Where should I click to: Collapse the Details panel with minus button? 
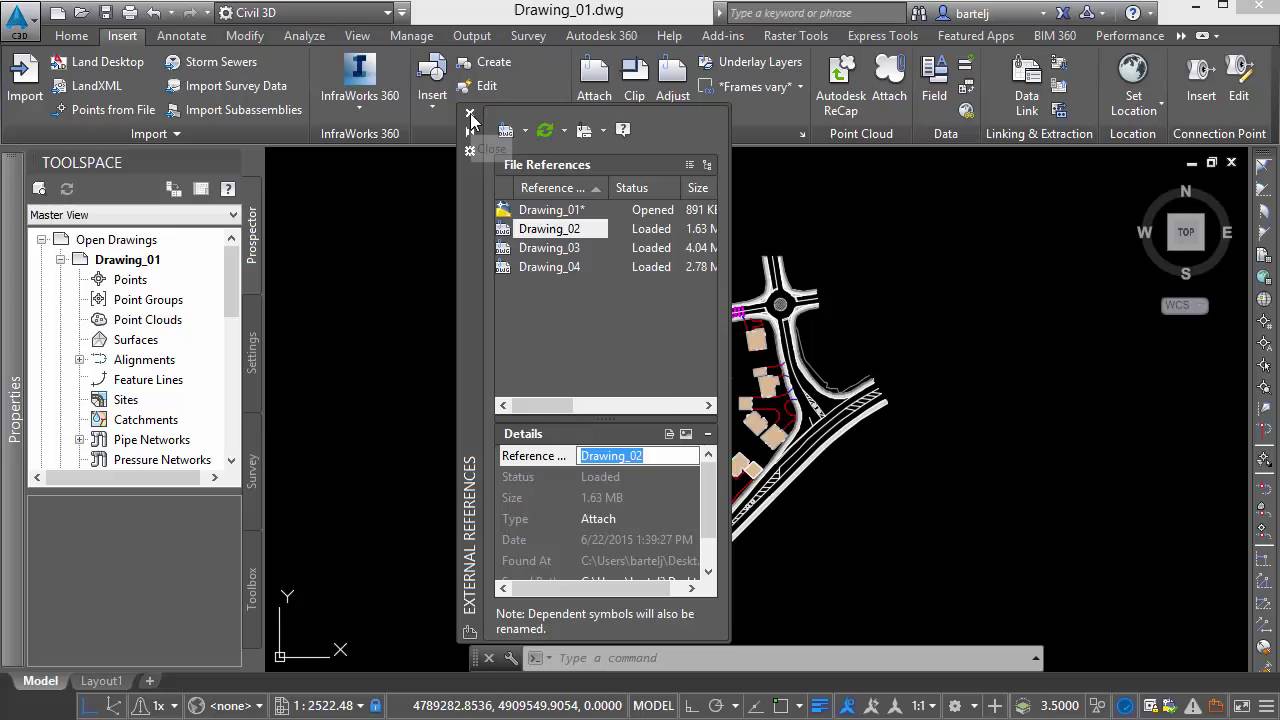[x=707, y=434]
